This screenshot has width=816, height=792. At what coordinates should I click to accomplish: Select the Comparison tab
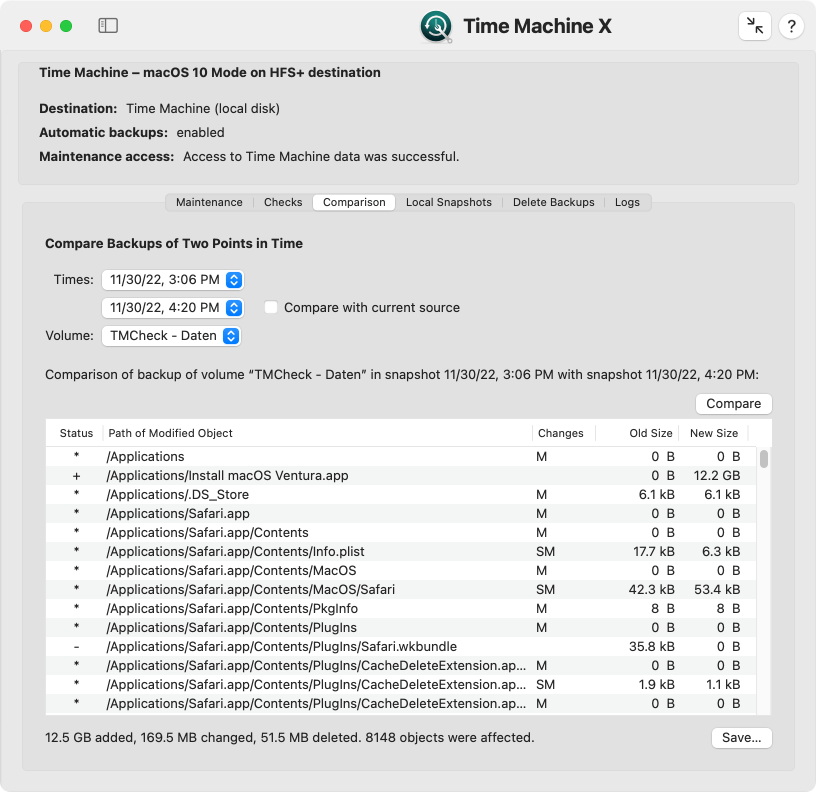[354, 202]
